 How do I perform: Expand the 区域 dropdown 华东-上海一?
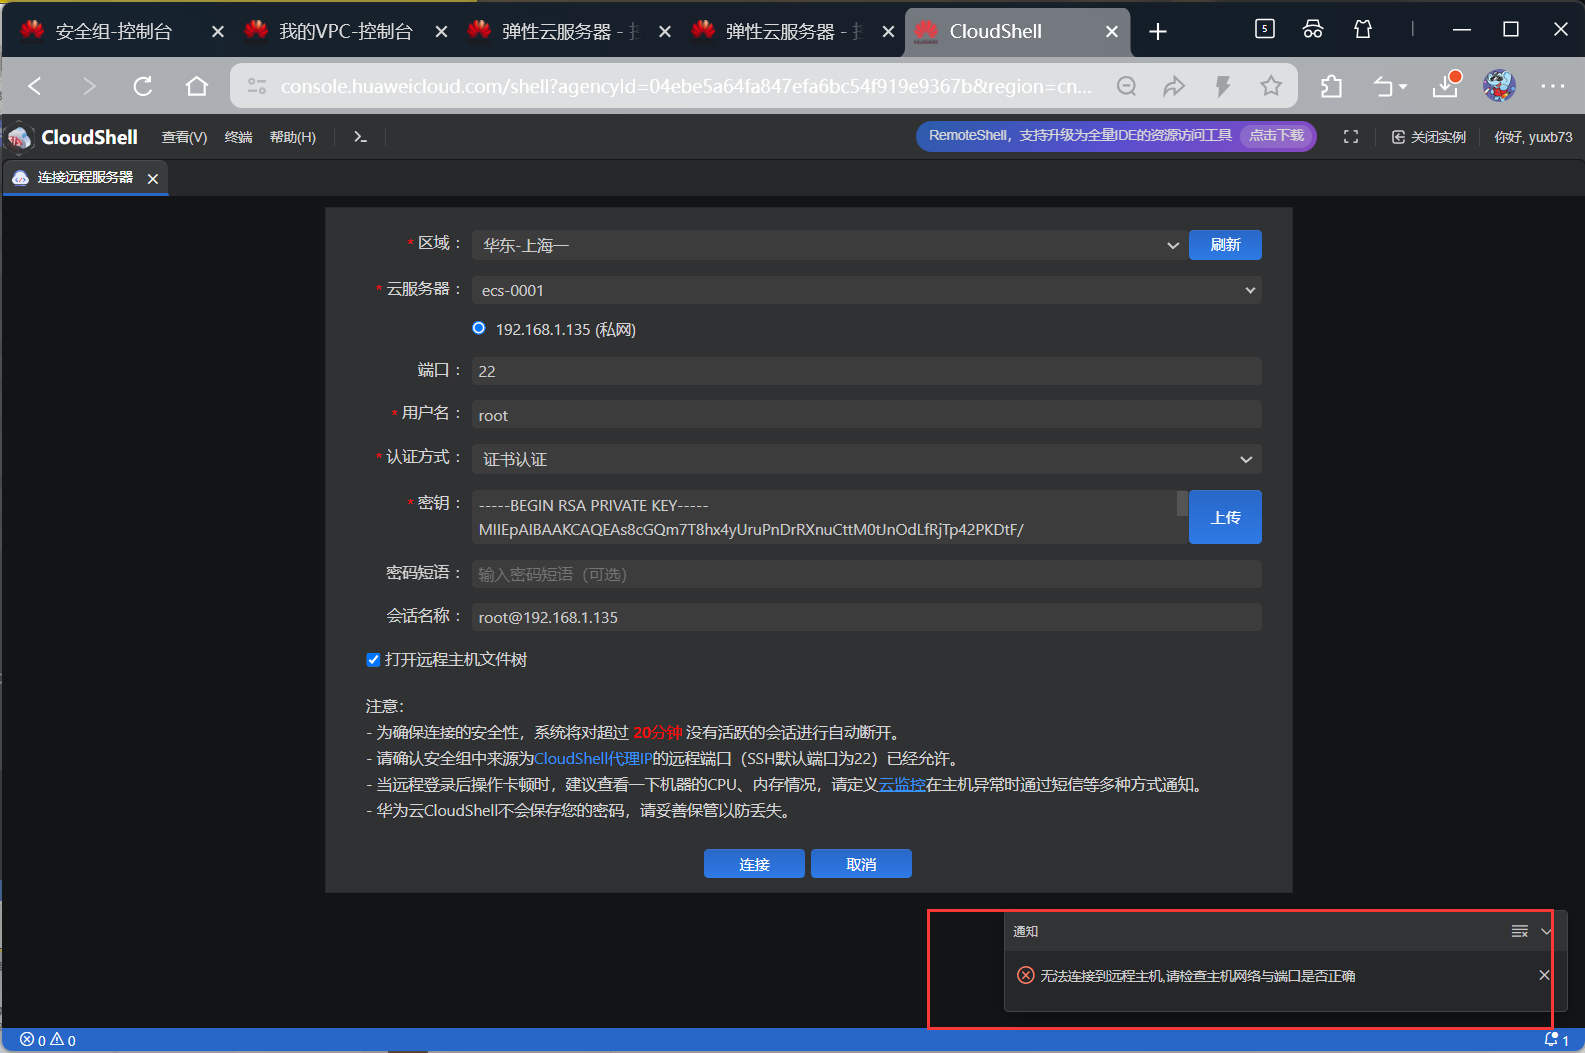829,245
